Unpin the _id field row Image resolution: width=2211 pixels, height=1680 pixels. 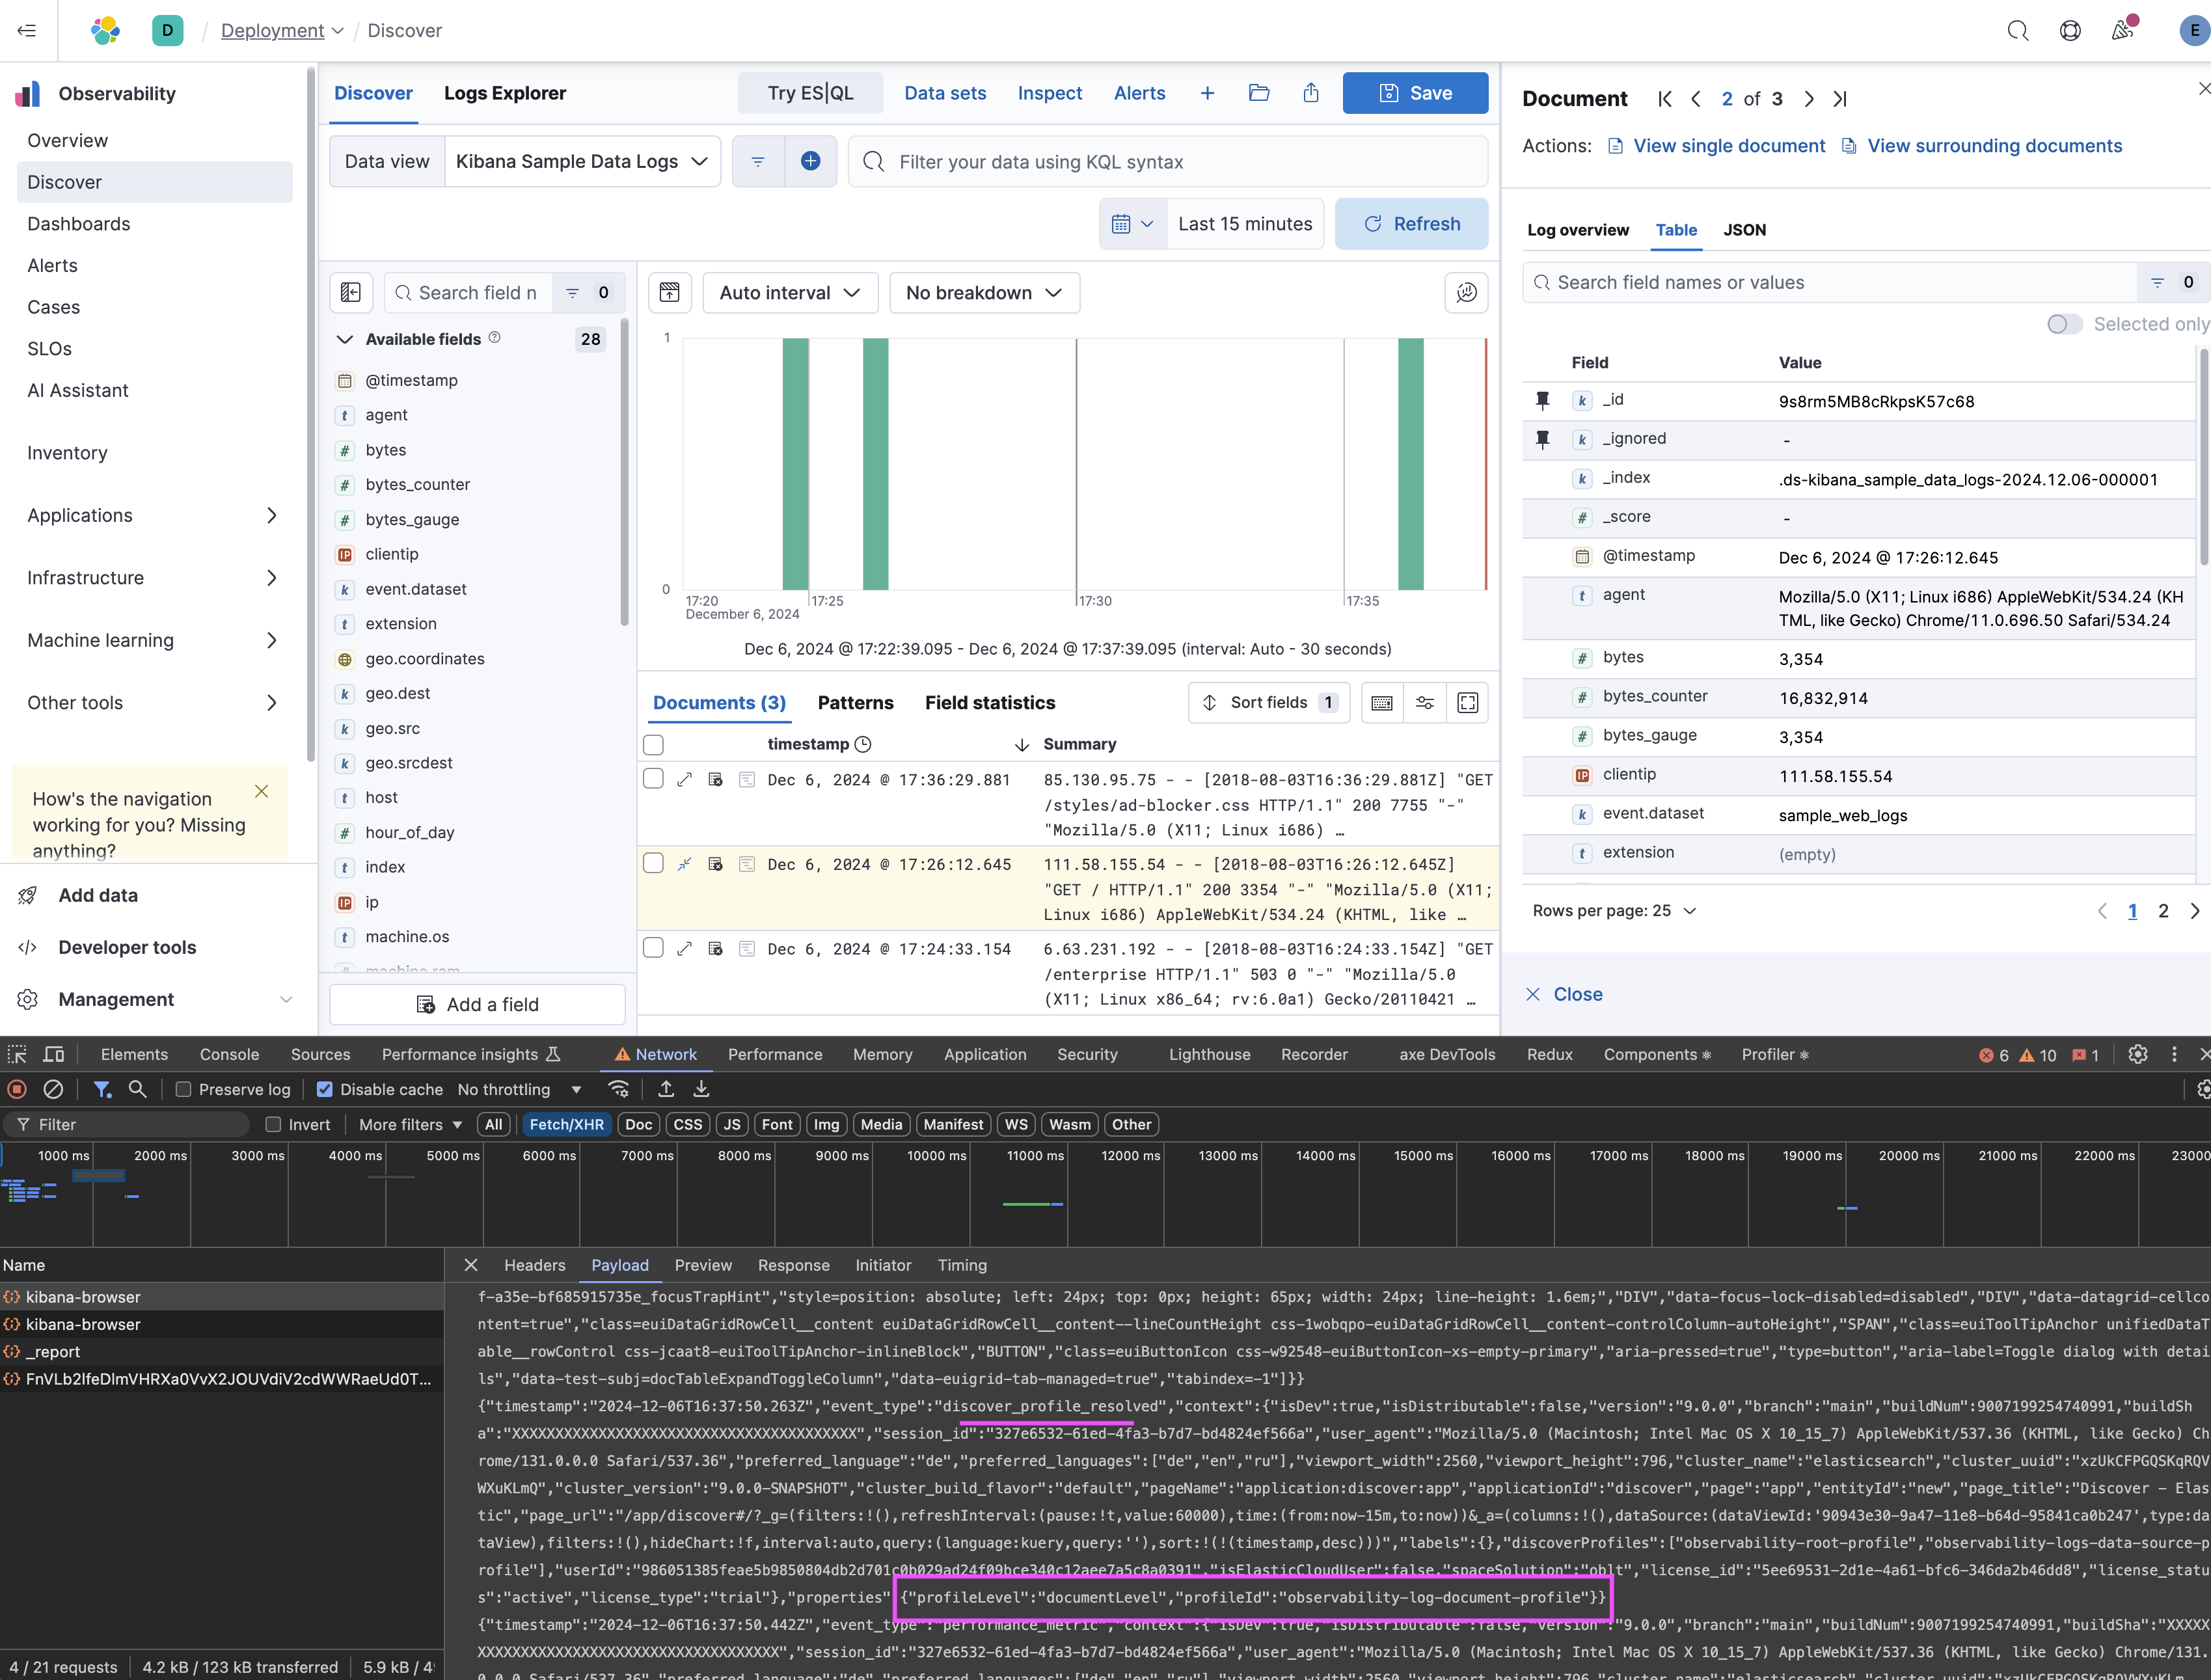click(1543, 401)
